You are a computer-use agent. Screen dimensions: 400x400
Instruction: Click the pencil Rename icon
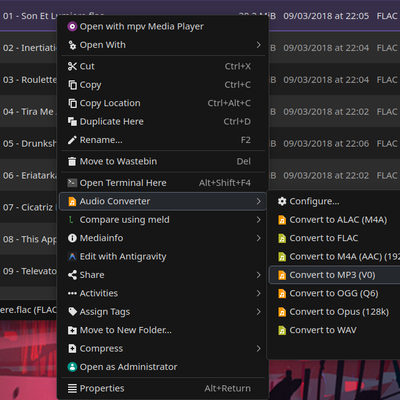pos(72,140)
